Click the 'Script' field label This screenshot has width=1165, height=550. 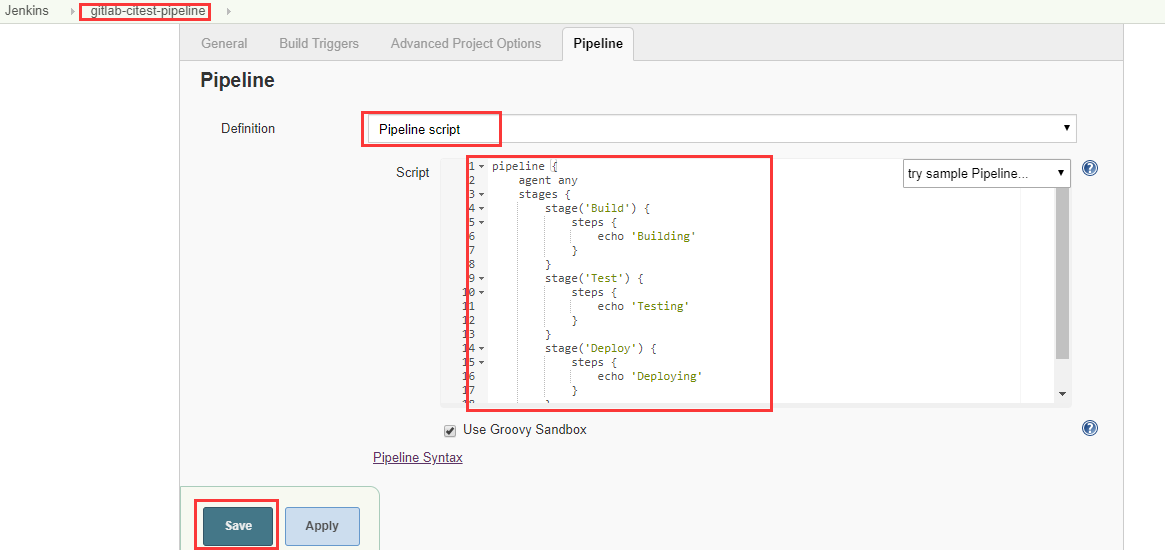pyautogui.click(x=412, y=173)
